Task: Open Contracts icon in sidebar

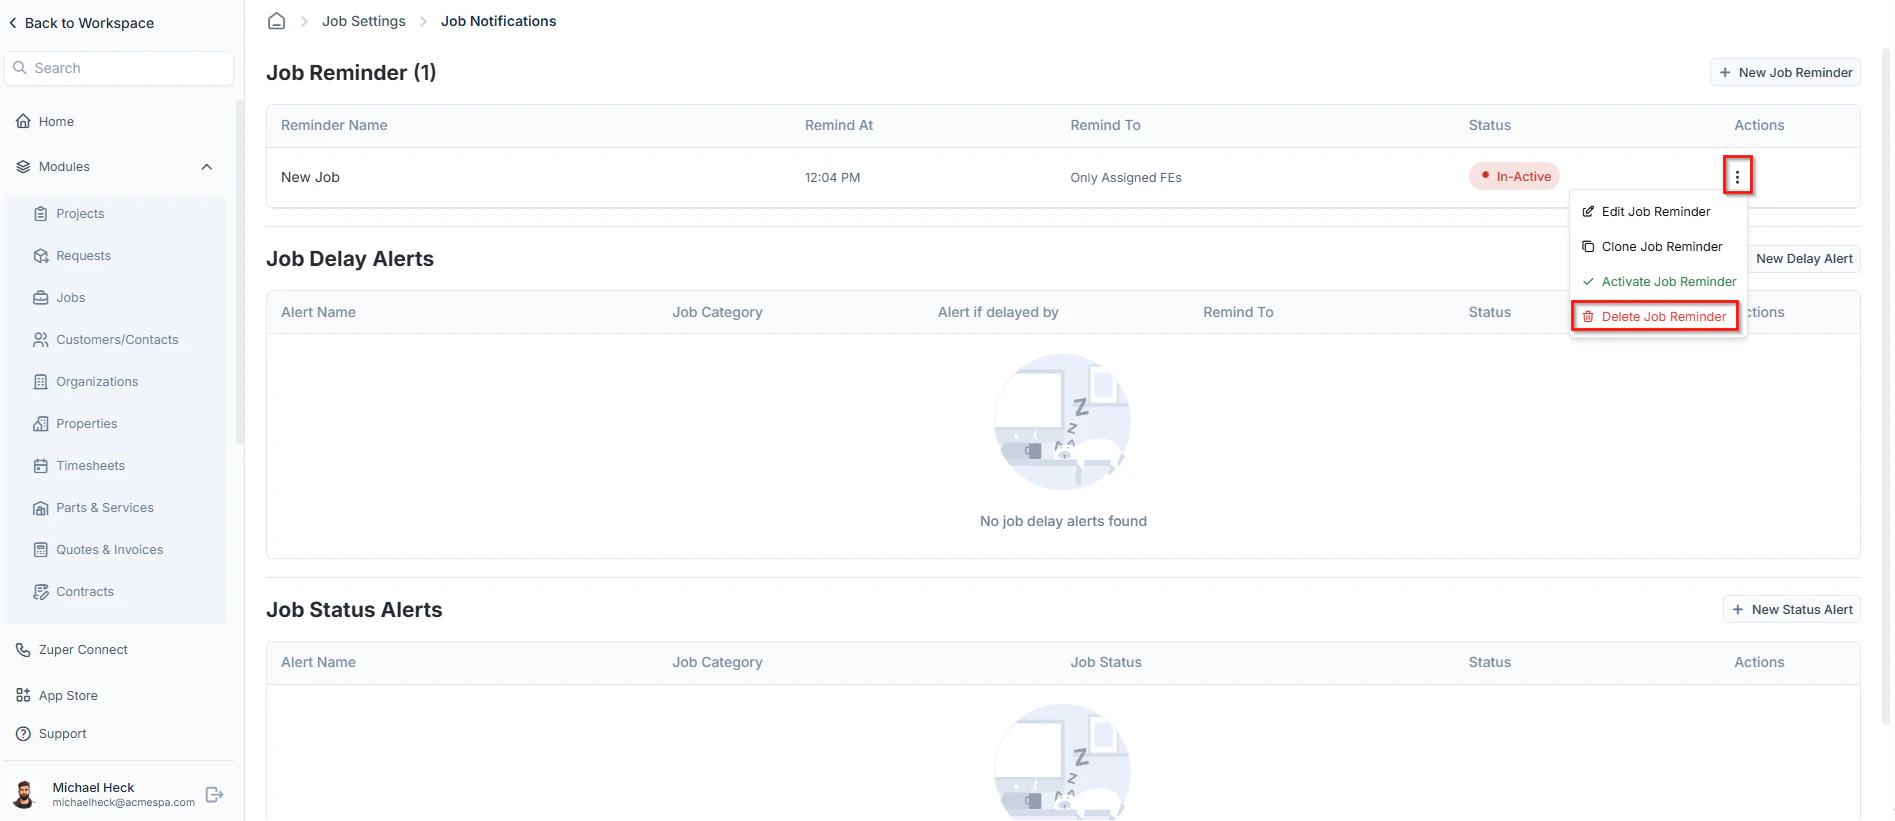Action: pos(41,592)
